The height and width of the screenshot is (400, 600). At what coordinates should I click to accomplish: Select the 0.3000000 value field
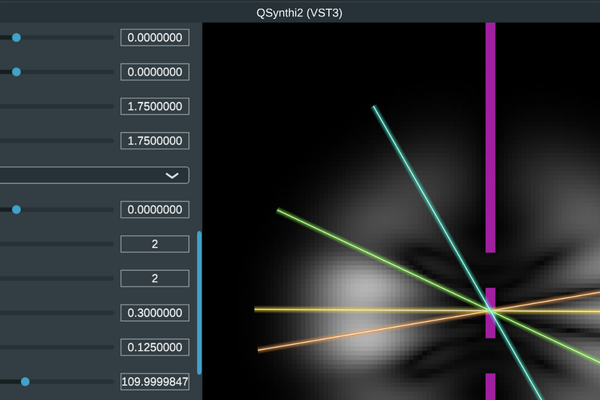155,313
